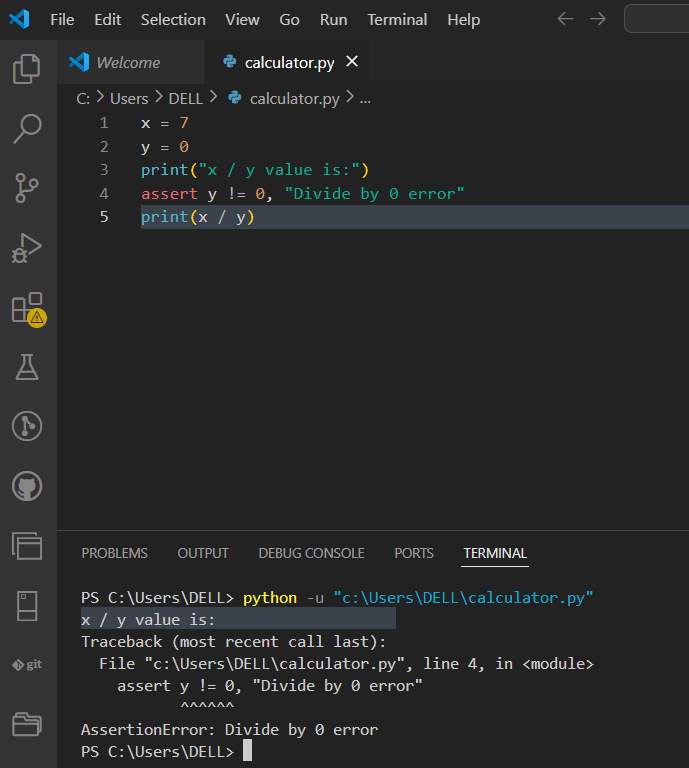This screenshot has height=768, width=689.
Task: Select the TERMINAL panel tab
Action: pos(495,553)
